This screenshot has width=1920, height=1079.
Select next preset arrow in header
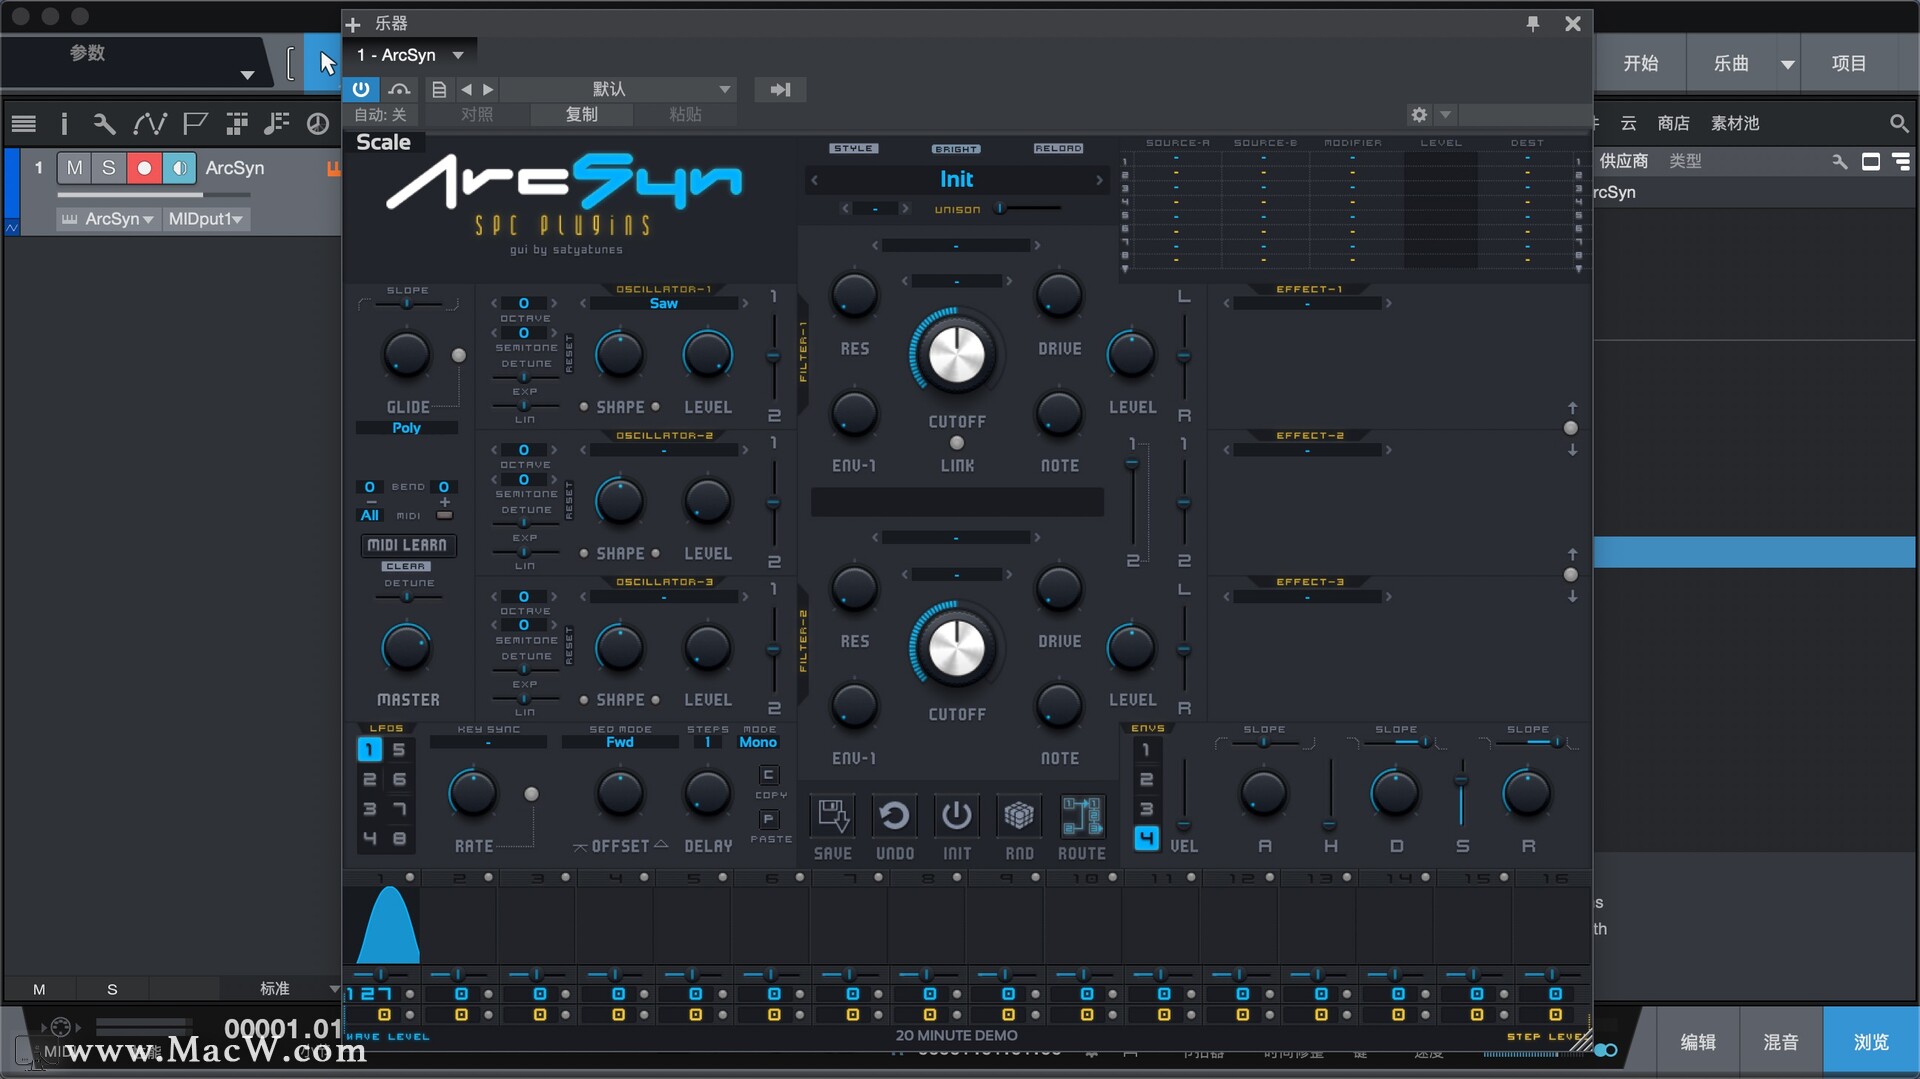click(488, 89)
